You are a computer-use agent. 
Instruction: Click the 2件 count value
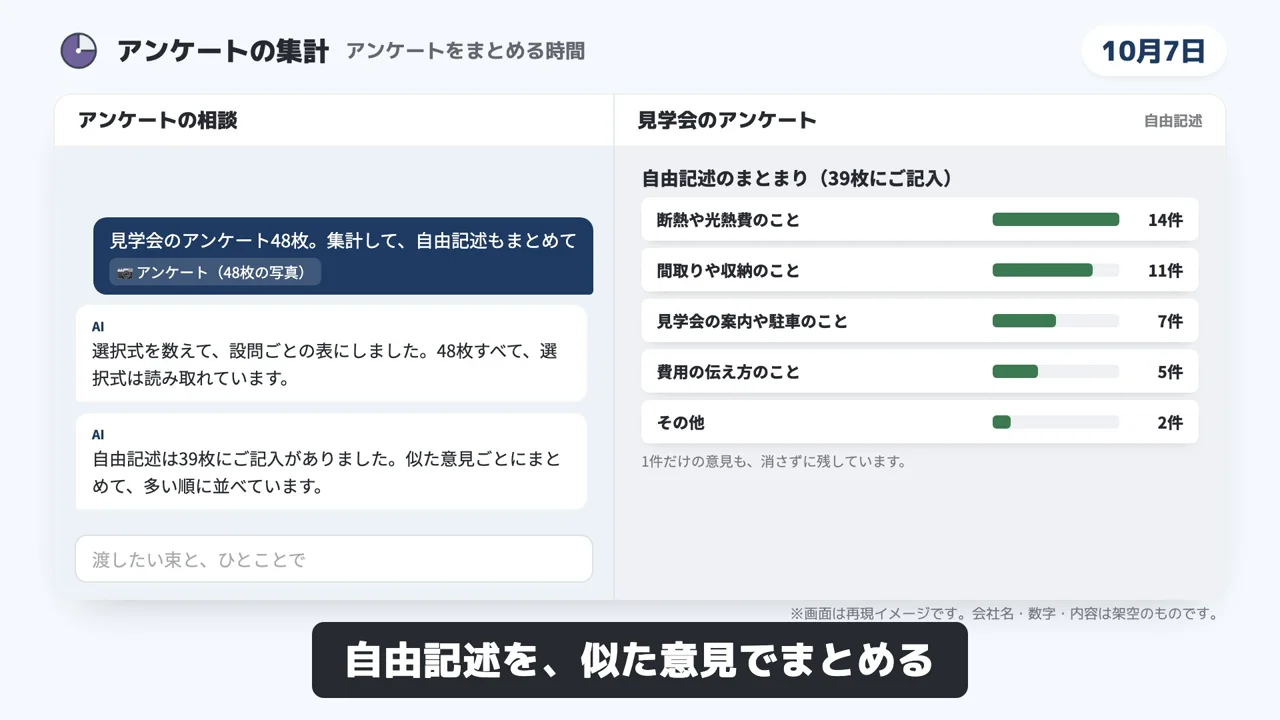[x=1170, y=422]
